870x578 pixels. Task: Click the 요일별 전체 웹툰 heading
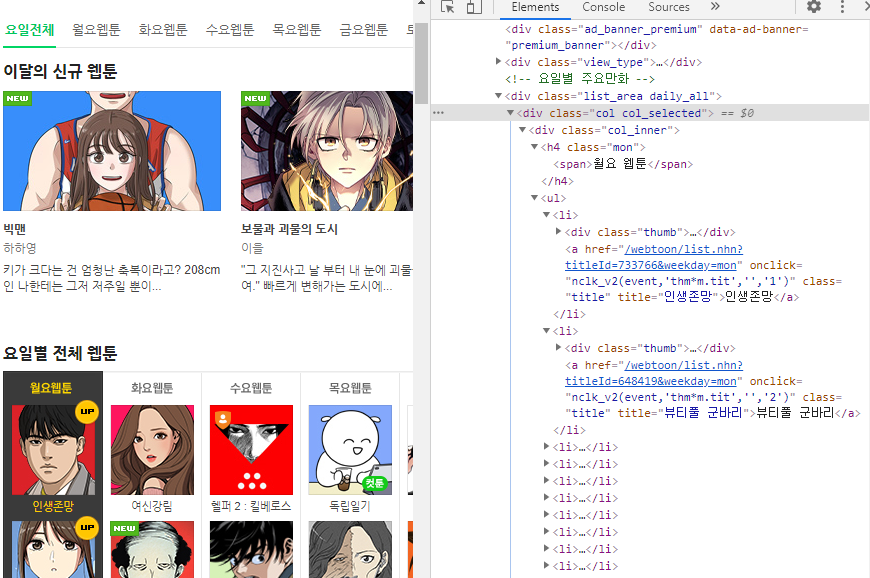coord(60,353)
